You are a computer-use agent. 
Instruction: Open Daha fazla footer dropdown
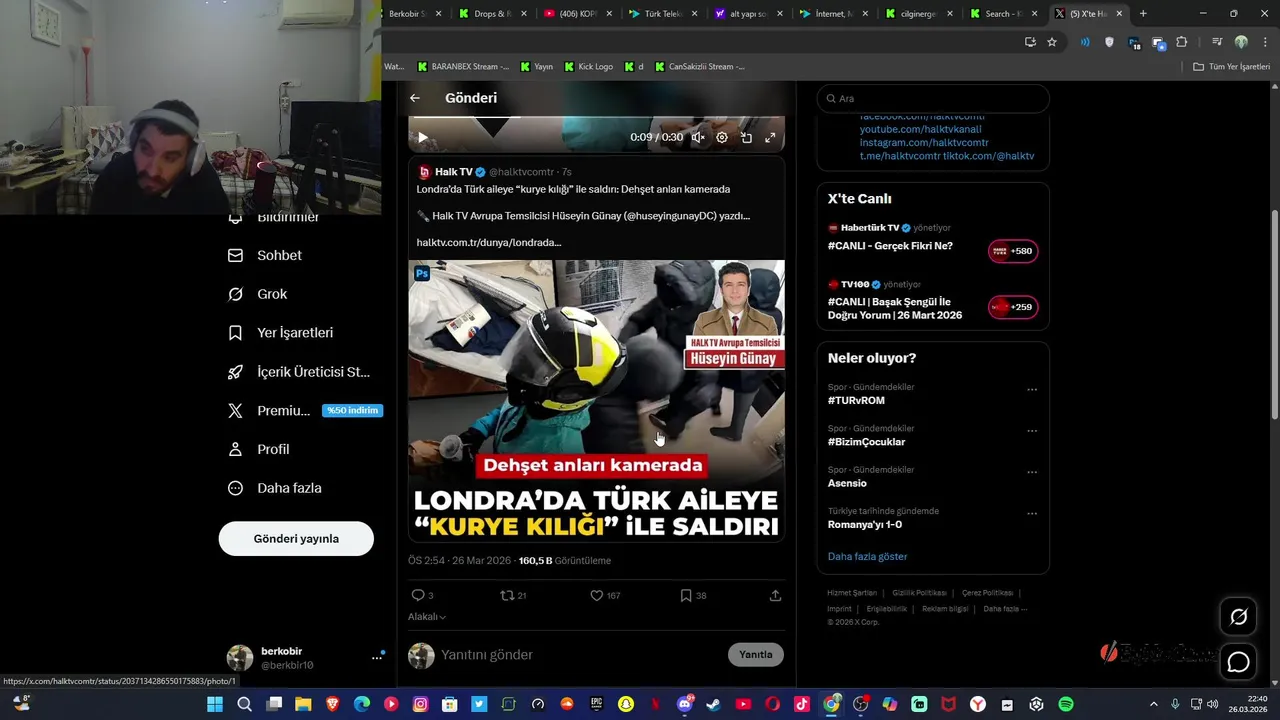1005,609
